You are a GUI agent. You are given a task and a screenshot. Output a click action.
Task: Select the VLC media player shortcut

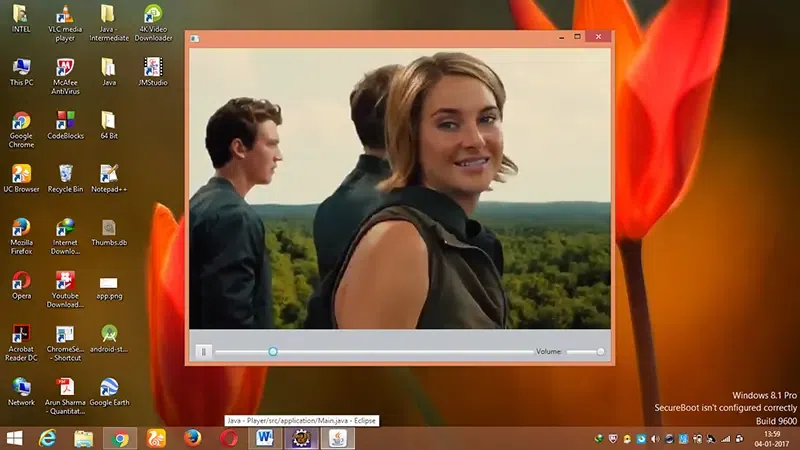[x=65, y=23]
